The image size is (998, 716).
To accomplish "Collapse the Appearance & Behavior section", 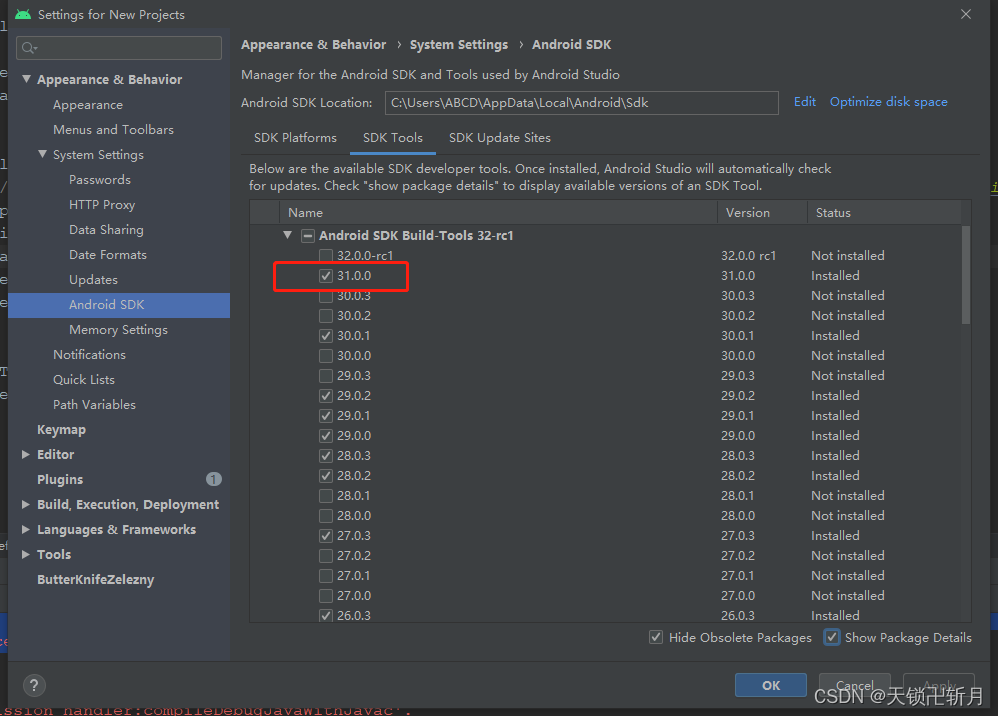I will 26,79.
